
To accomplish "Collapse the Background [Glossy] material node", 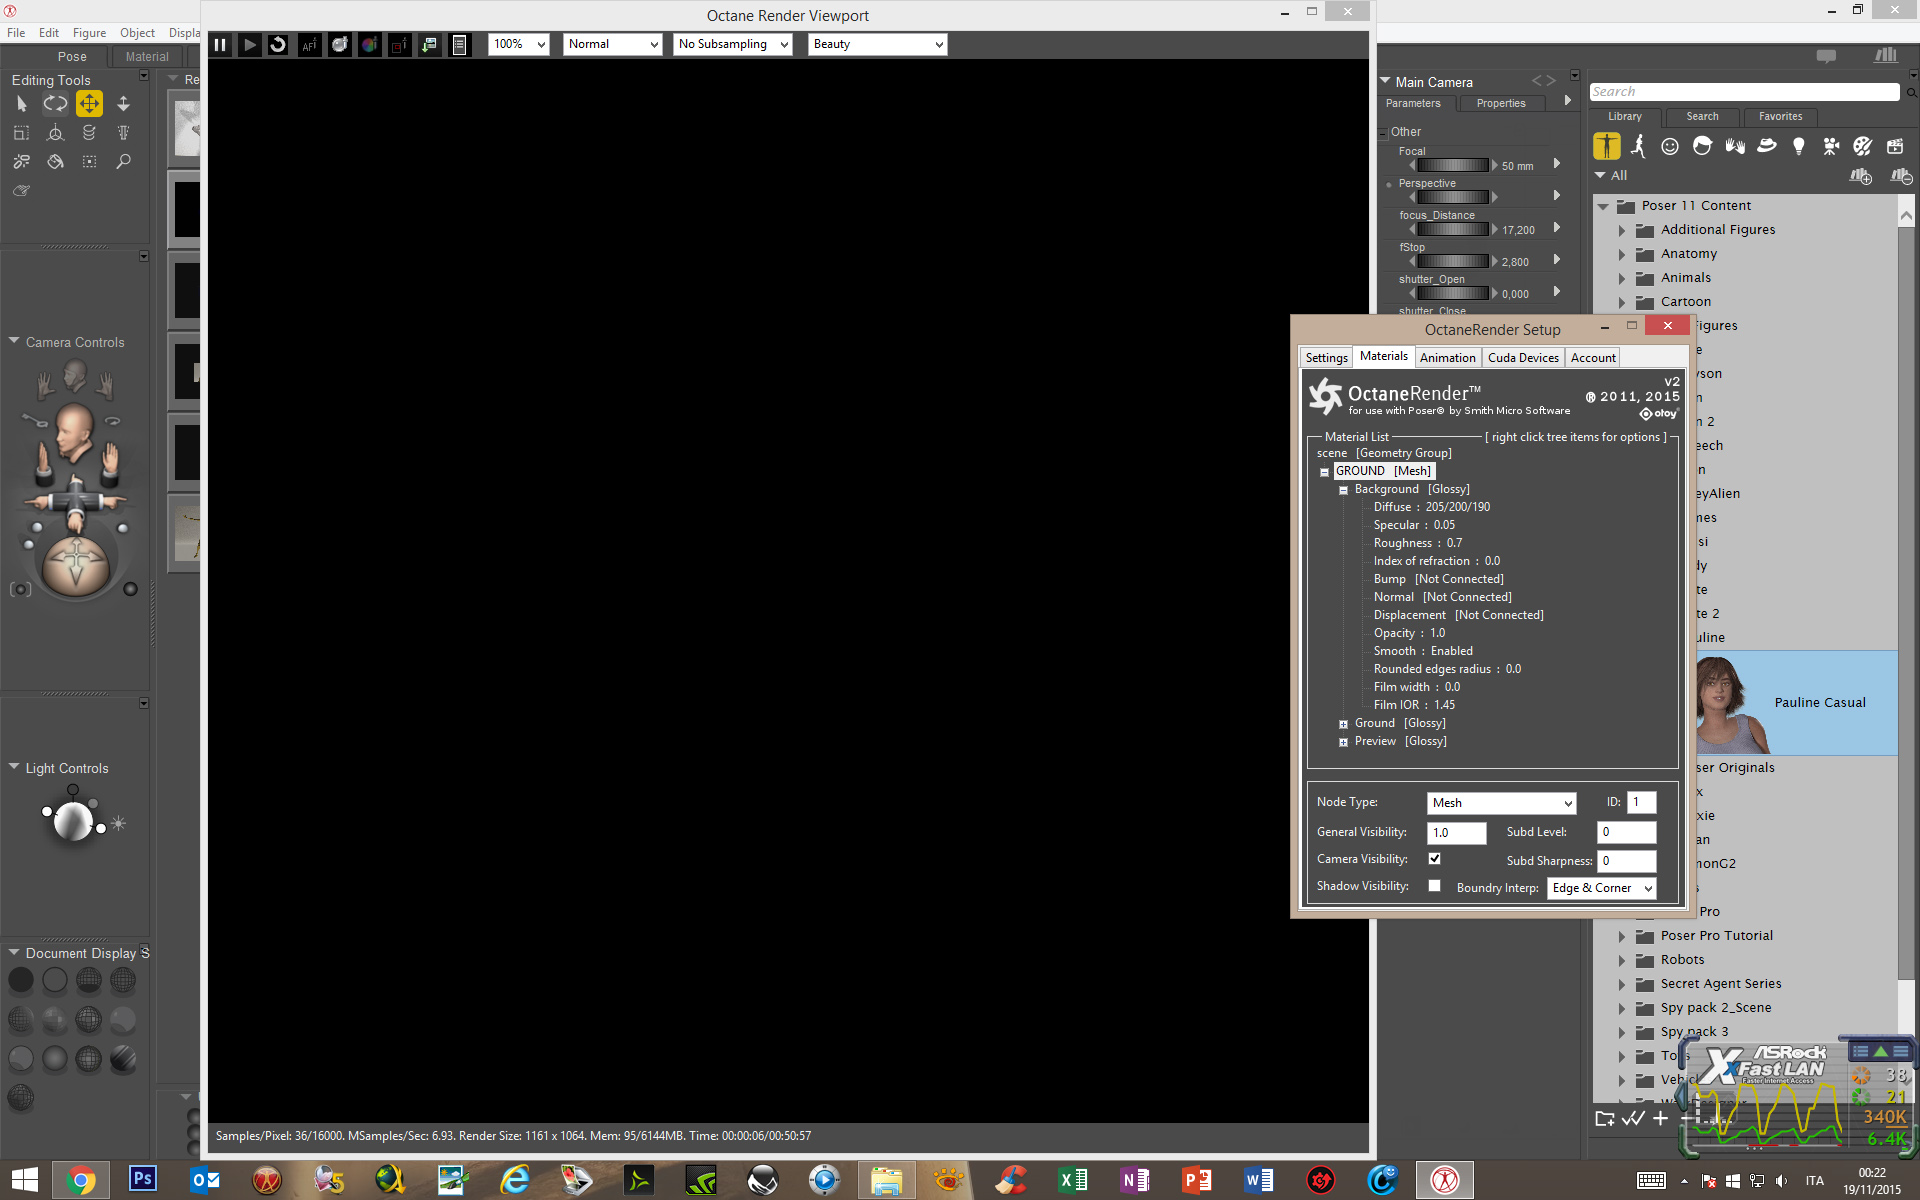I will pos(1343,490).
